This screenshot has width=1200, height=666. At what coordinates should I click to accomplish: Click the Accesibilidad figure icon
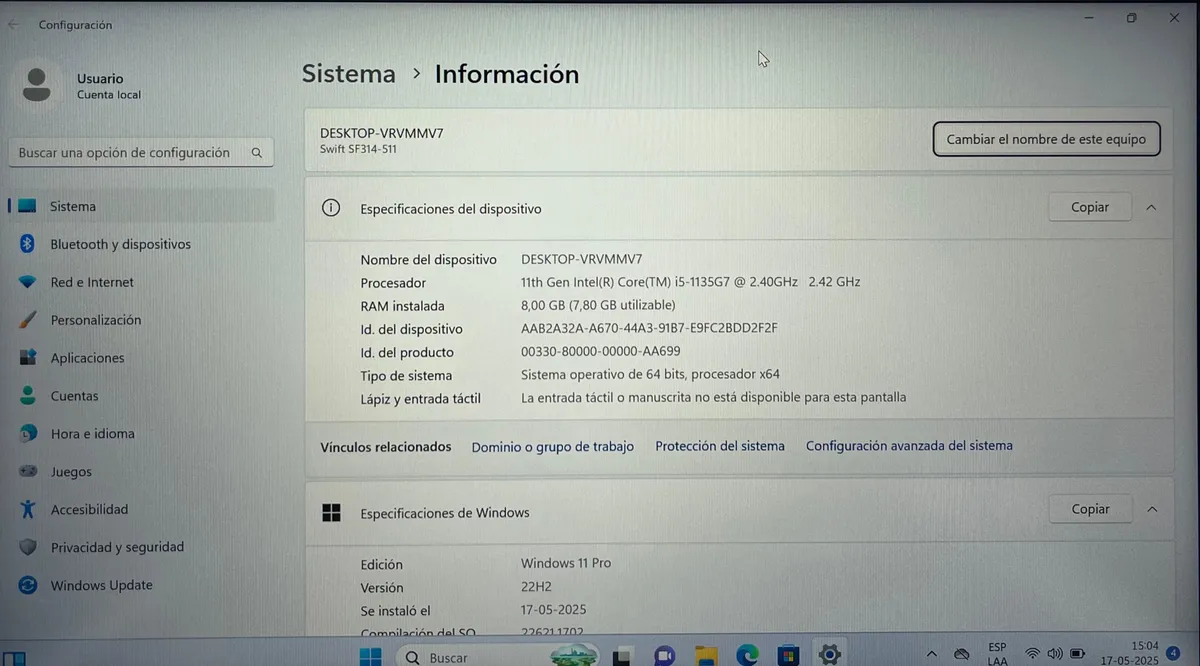point(29,509)
